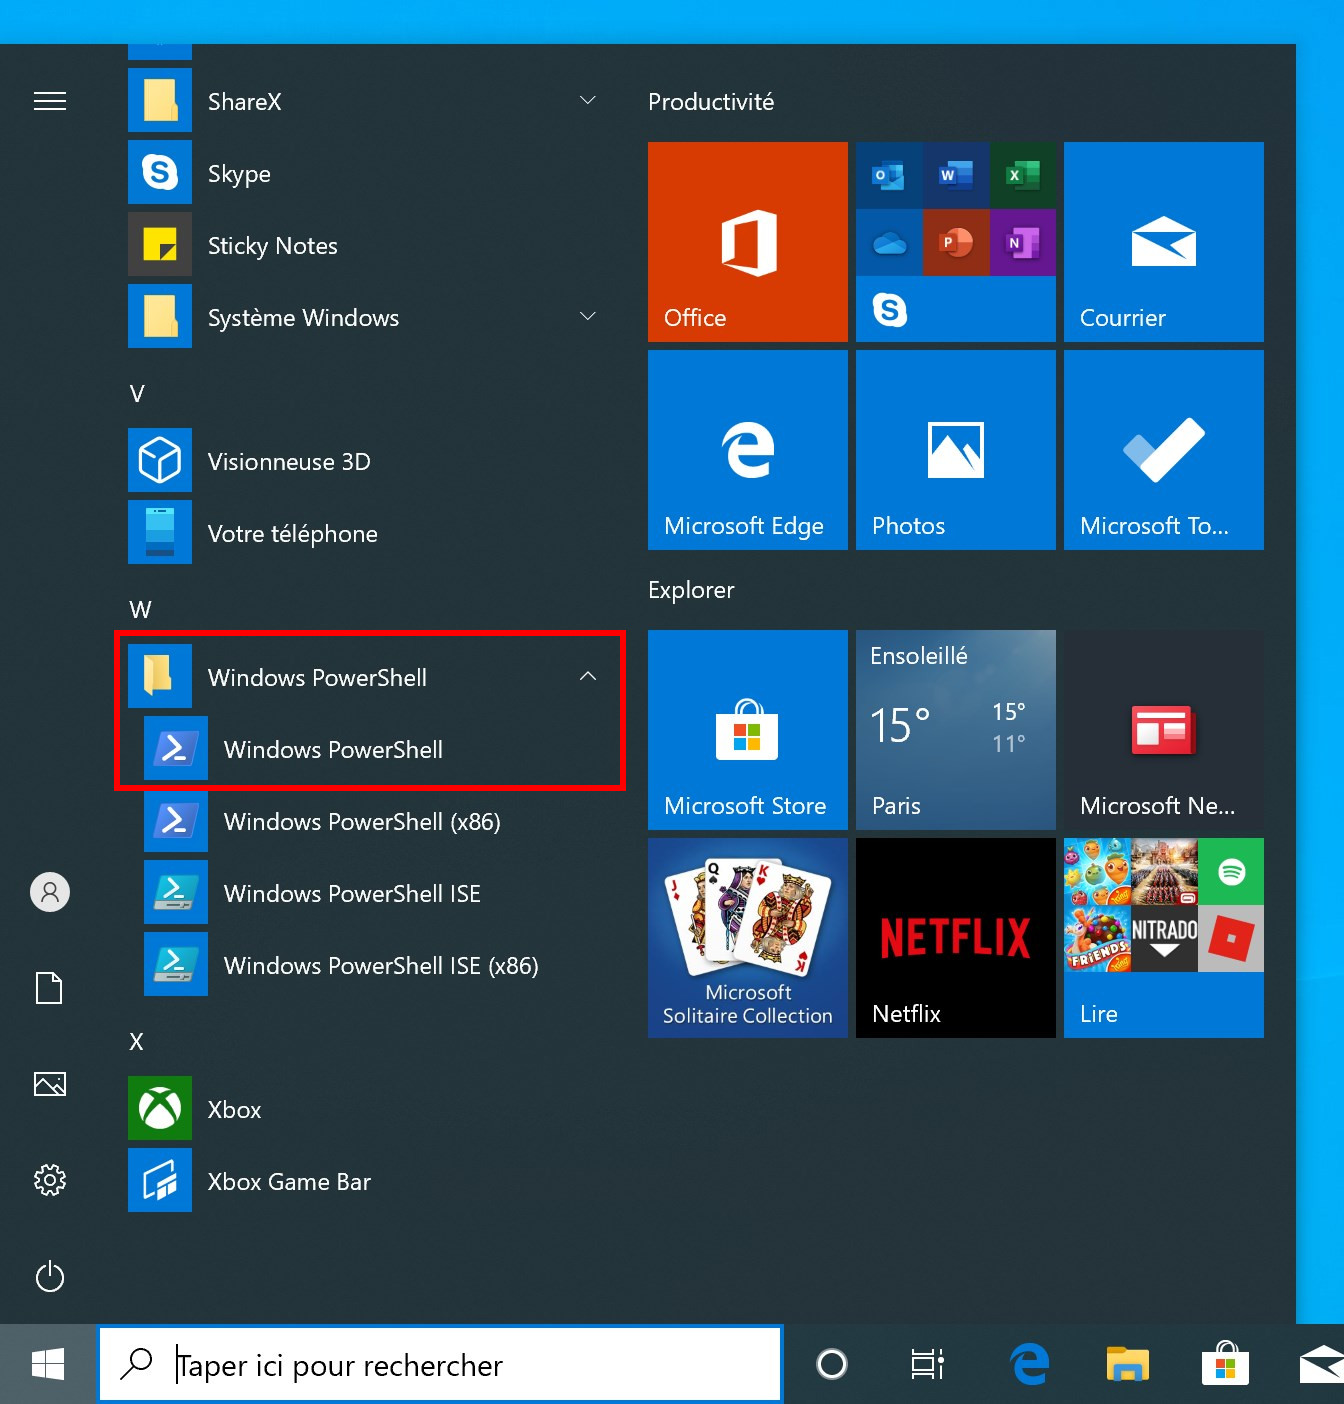Click the Productivité group title
Screen dimensions: 1344x1404
(x=711, y=102)
